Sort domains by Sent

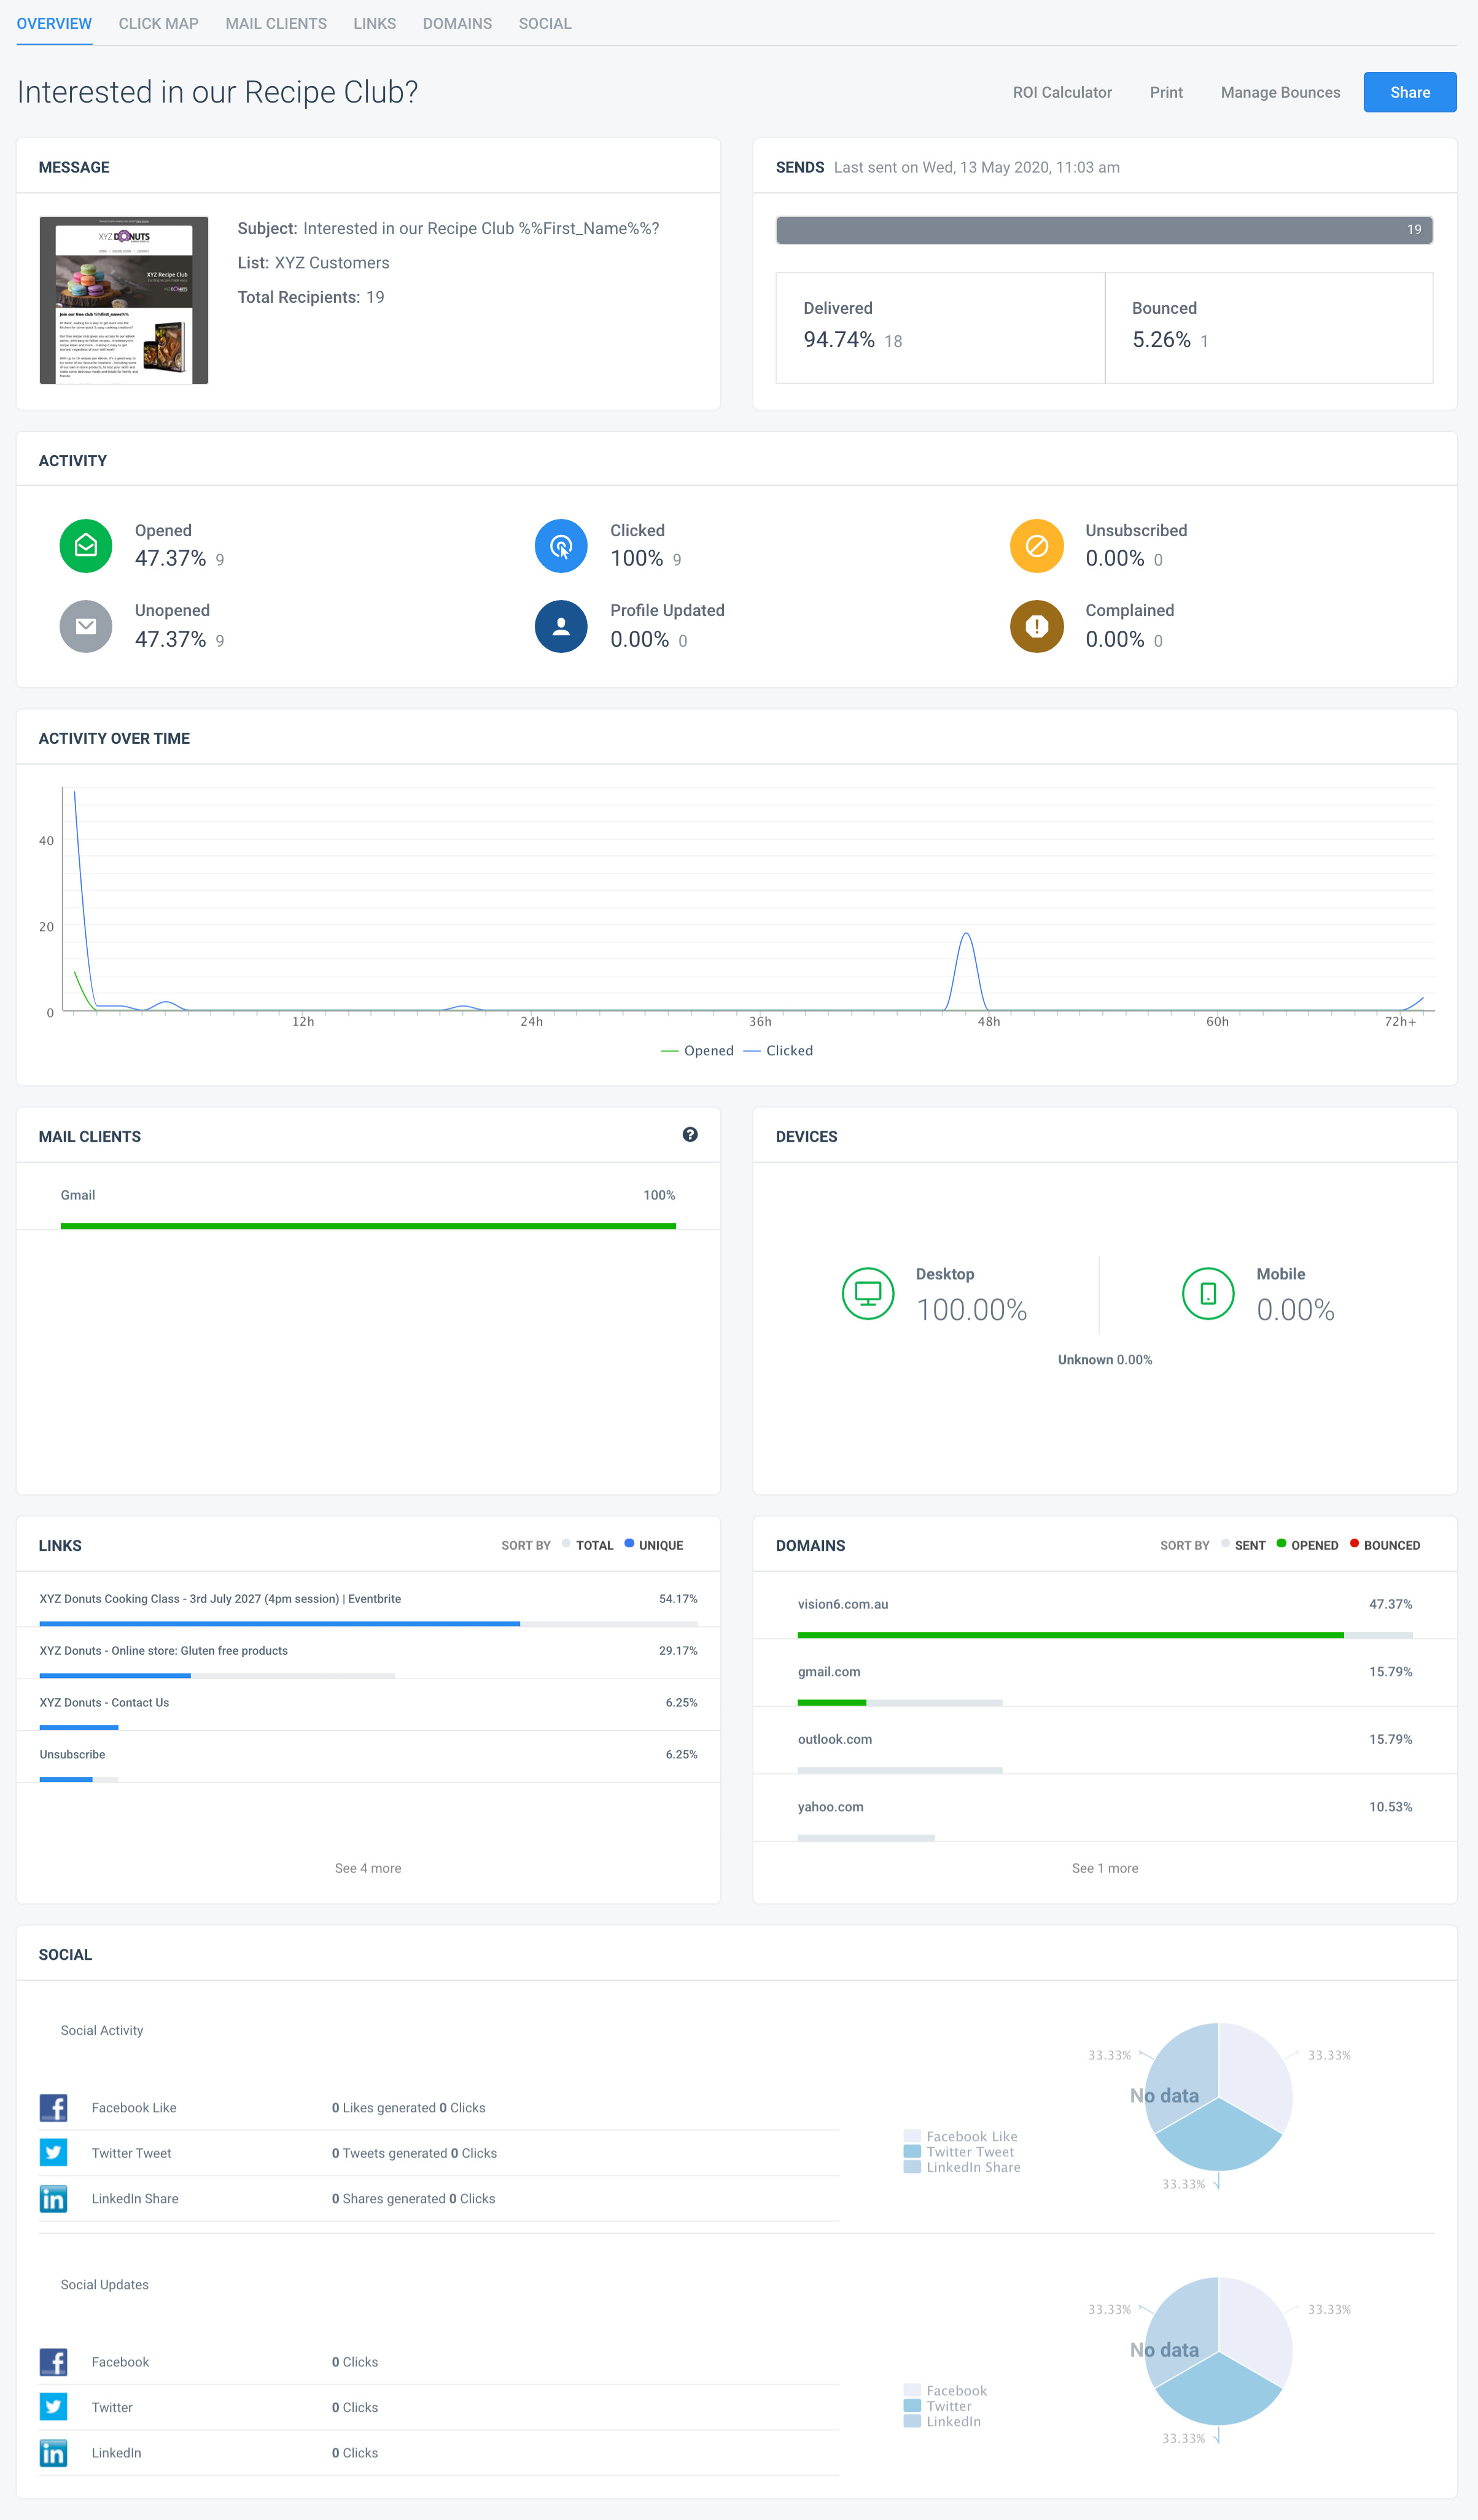pyautogui.click(x=1243, y=1545)
